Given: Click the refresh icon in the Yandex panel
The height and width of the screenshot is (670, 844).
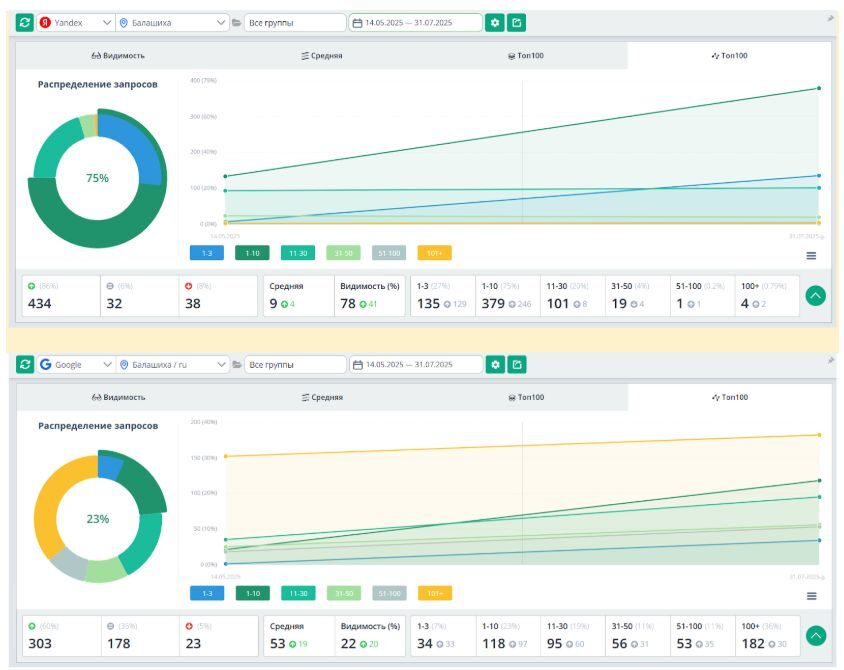Looking at the screenshot, I should tap(25, 22).
